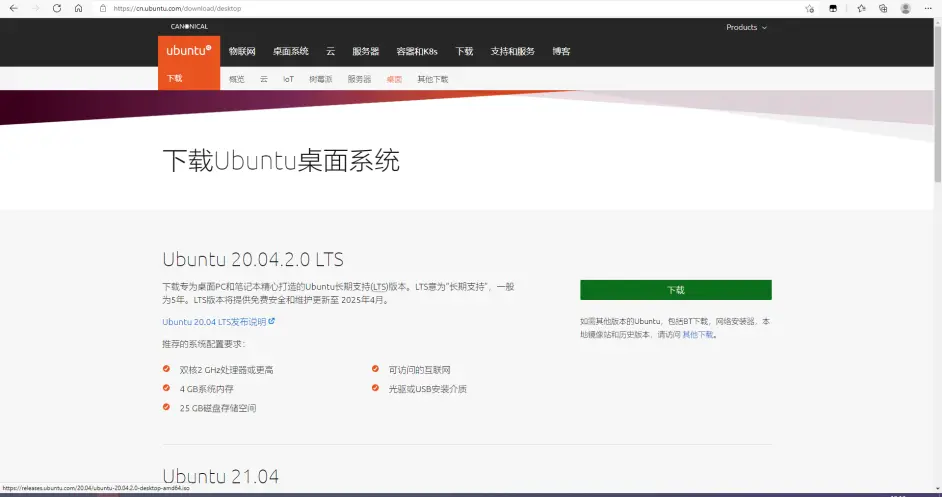Screen dimensions: 942x497
Task: Click the 光驱或USB安装介质 requirement
Action: (428, 389)
